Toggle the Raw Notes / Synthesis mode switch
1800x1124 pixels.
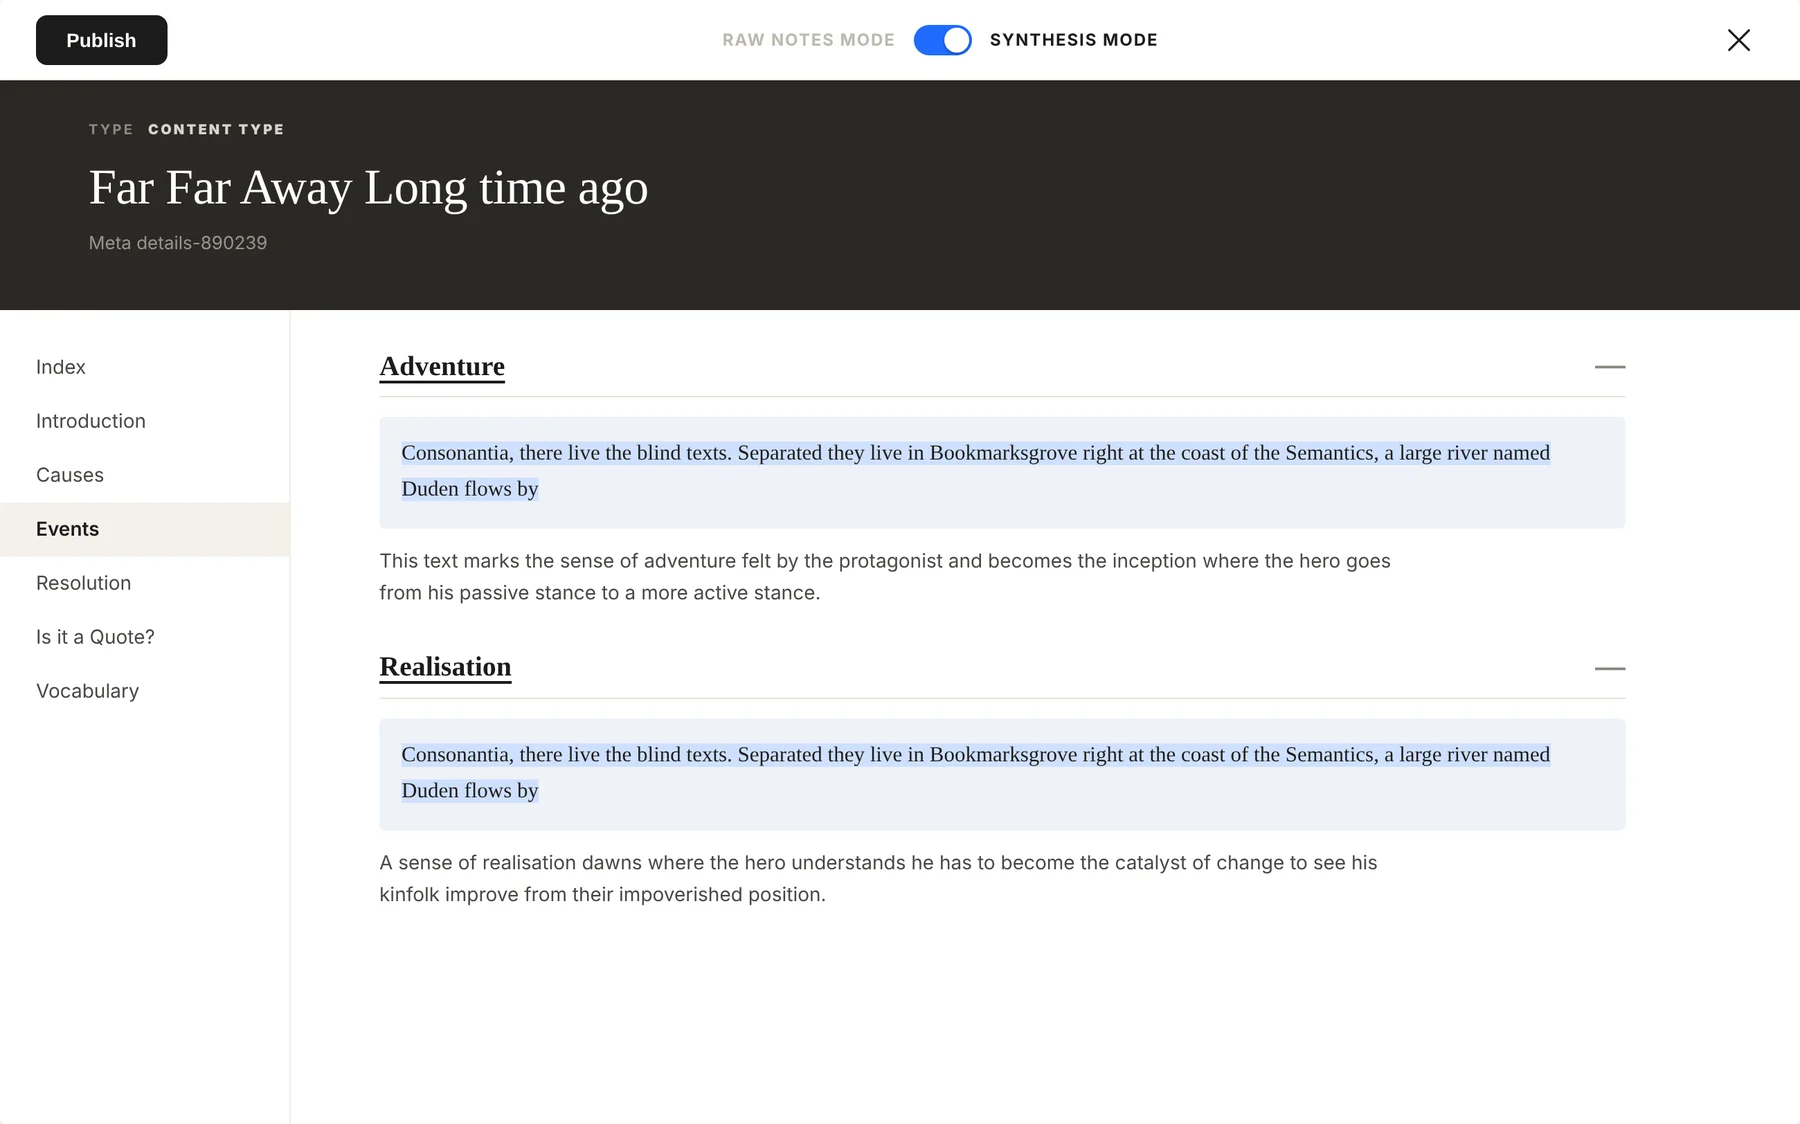(x=942, y=40)
